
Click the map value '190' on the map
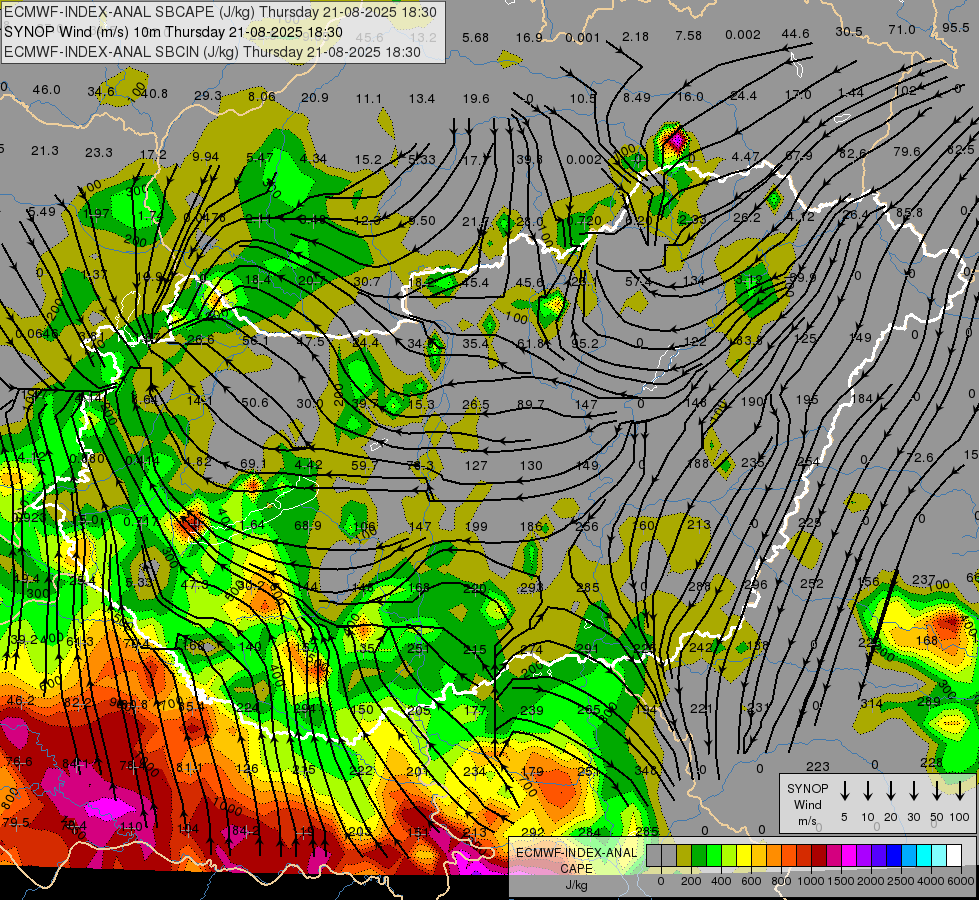[752, 402]
